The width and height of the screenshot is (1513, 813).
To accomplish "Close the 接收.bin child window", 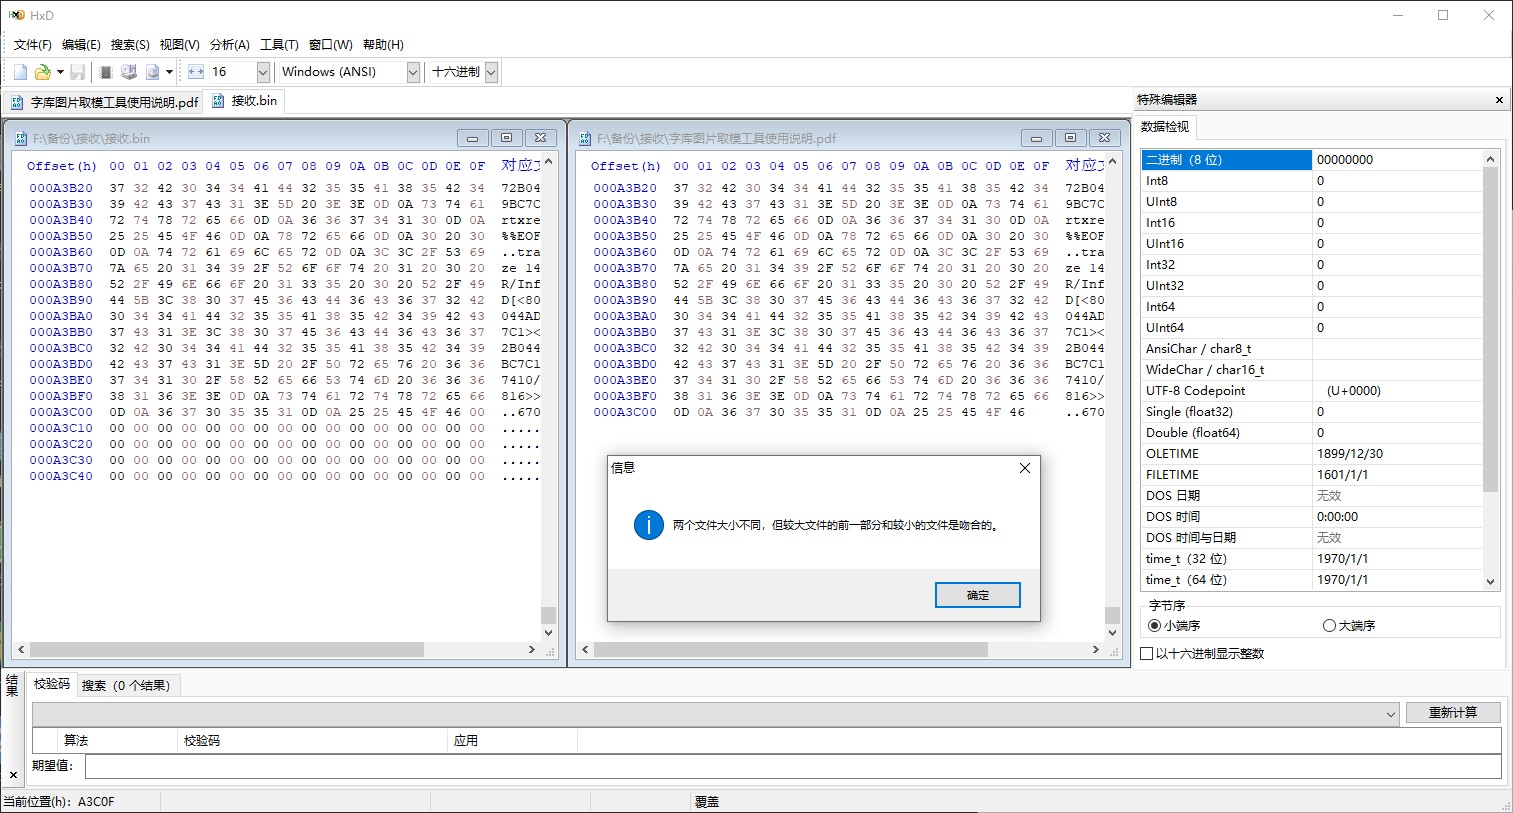I will (x=540, y=138).
